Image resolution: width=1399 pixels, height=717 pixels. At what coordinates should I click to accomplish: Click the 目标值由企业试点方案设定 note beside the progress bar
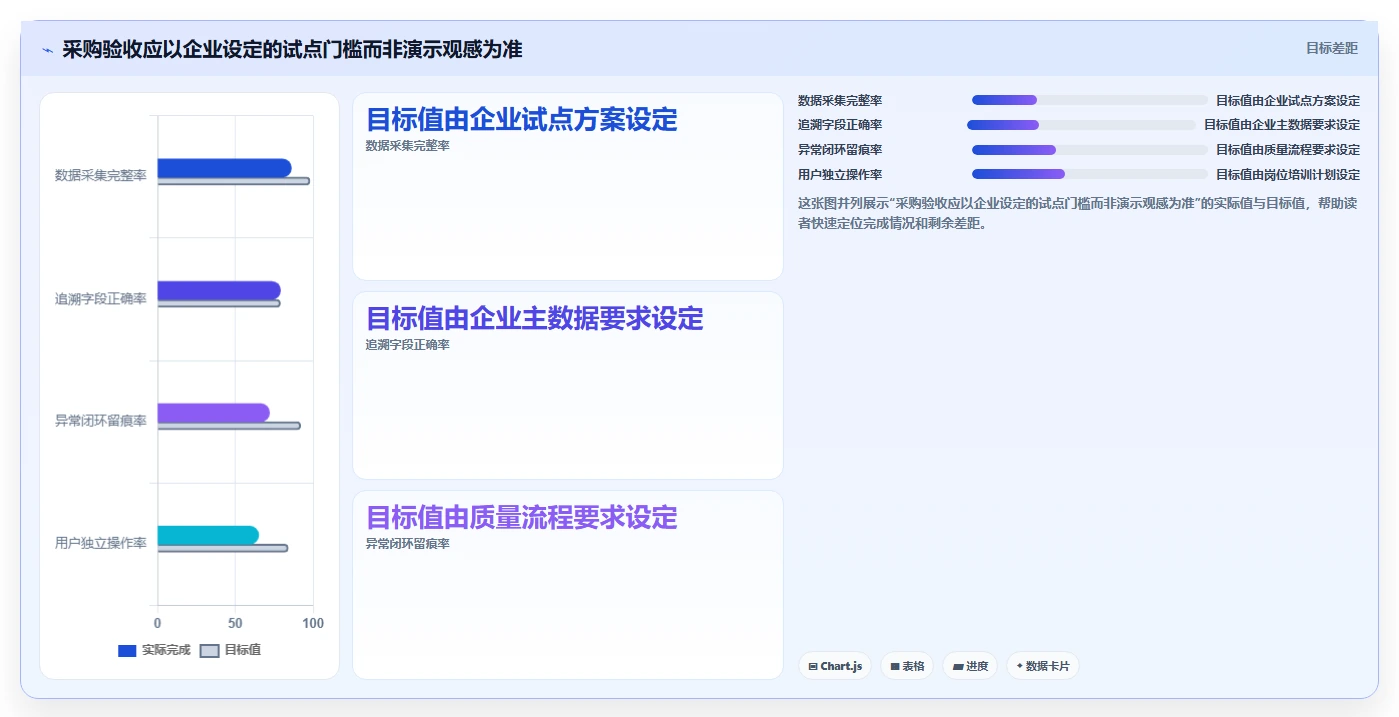pyautogui.click(x=1288, y=100)
